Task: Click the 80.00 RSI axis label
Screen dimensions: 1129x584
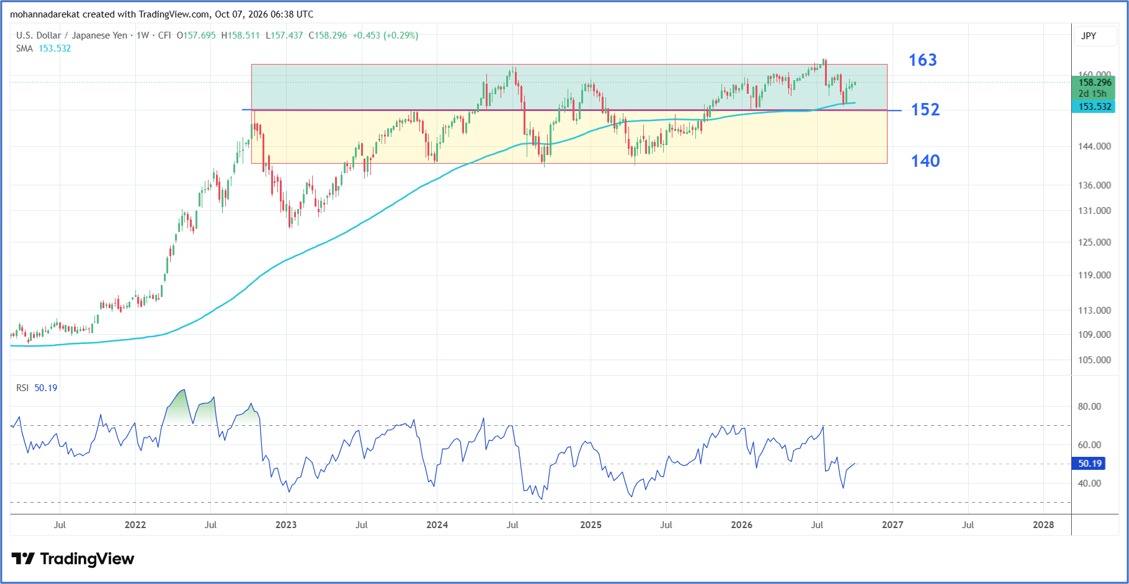Action: (x=1091, y=406)
